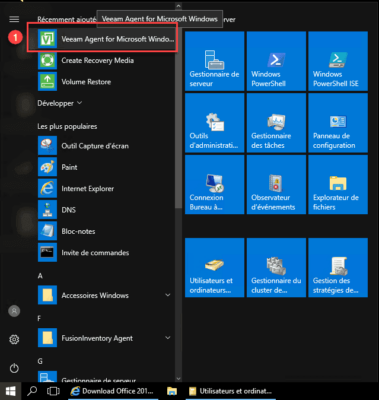Click the letter G group header
Viewport: 379px width, 400px height.
tap(40, 361)
